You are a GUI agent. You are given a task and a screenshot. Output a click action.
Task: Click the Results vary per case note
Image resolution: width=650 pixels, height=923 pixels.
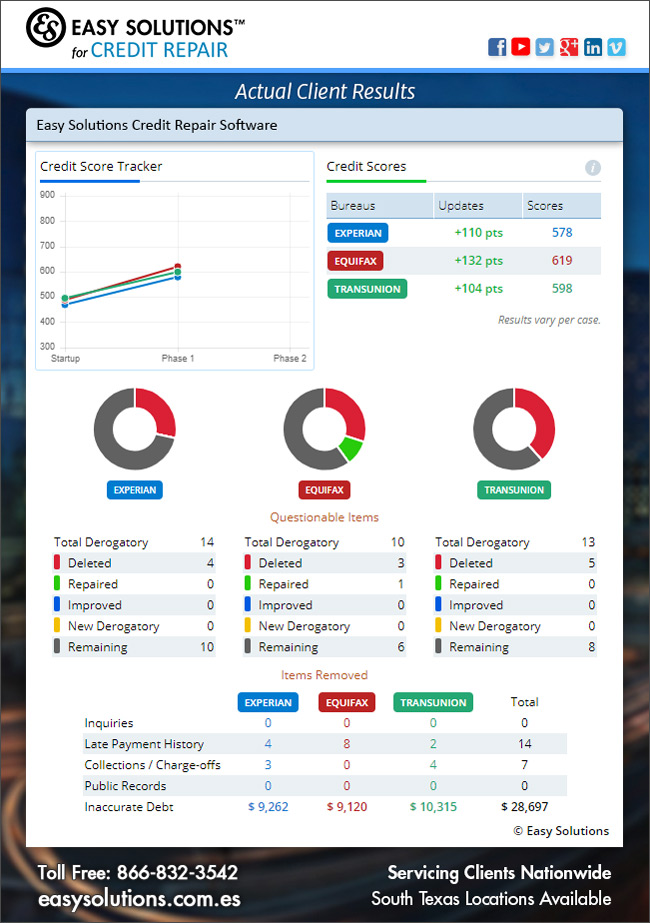549,320
